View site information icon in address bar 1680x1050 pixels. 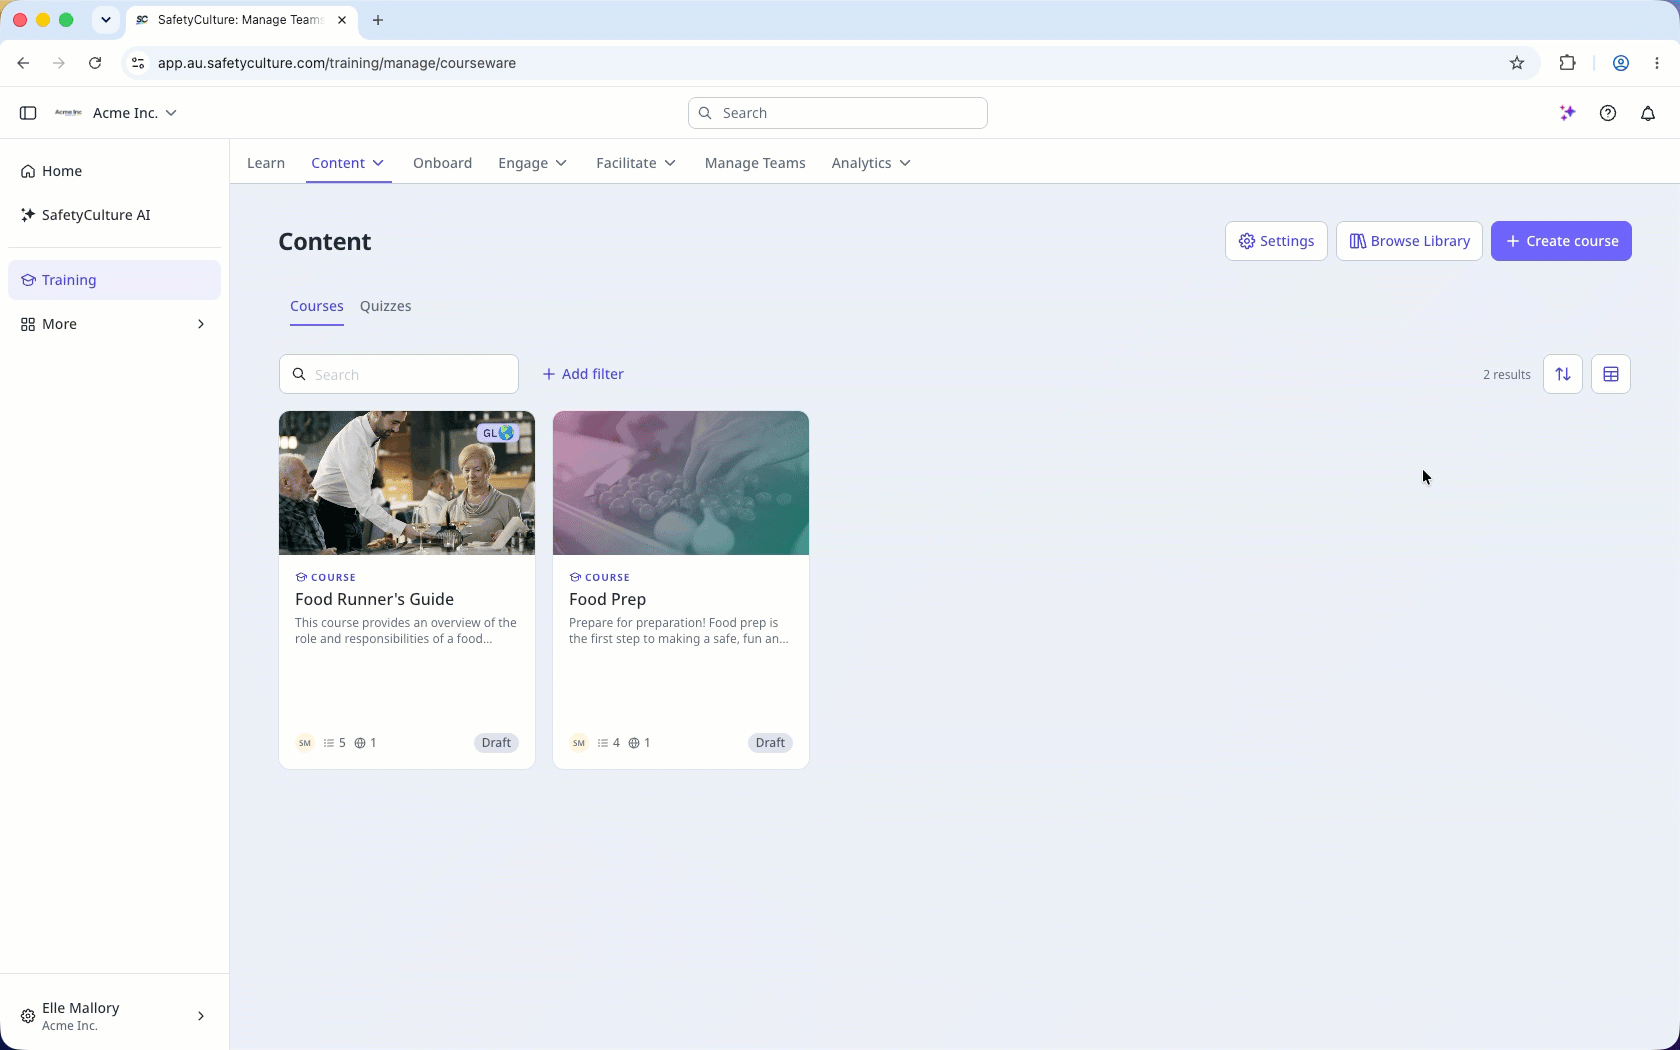(138, 63)
